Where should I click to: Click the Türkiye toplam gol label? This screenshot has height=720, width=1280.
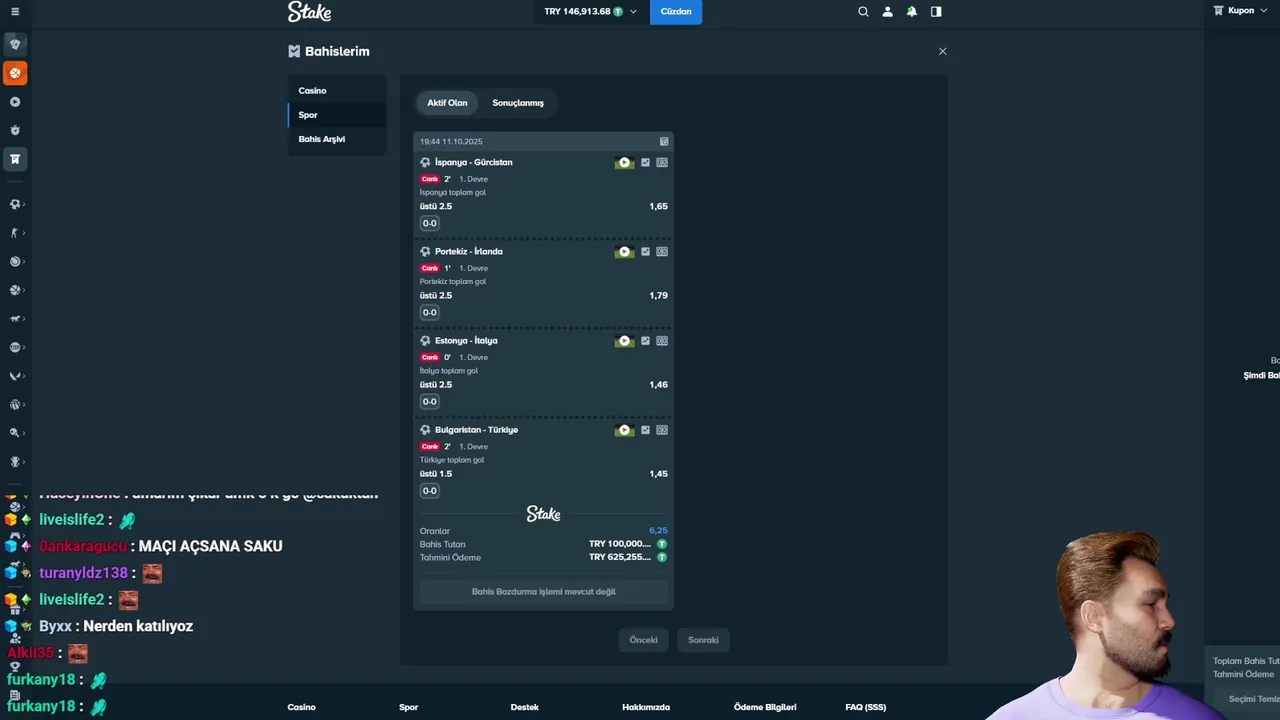[452, 460]
